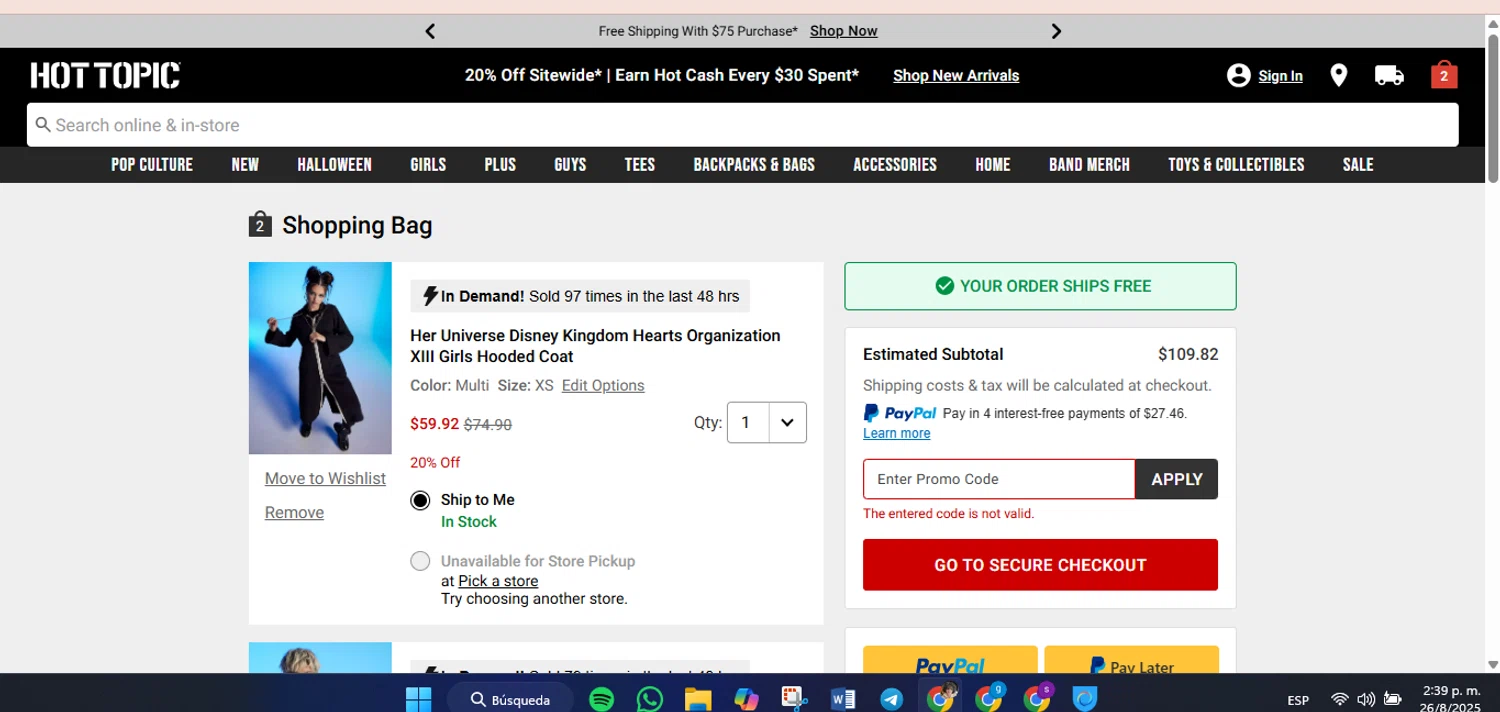Click the battery tray icon
The width and height of the screenshot is (1500, 712).
1392,699
